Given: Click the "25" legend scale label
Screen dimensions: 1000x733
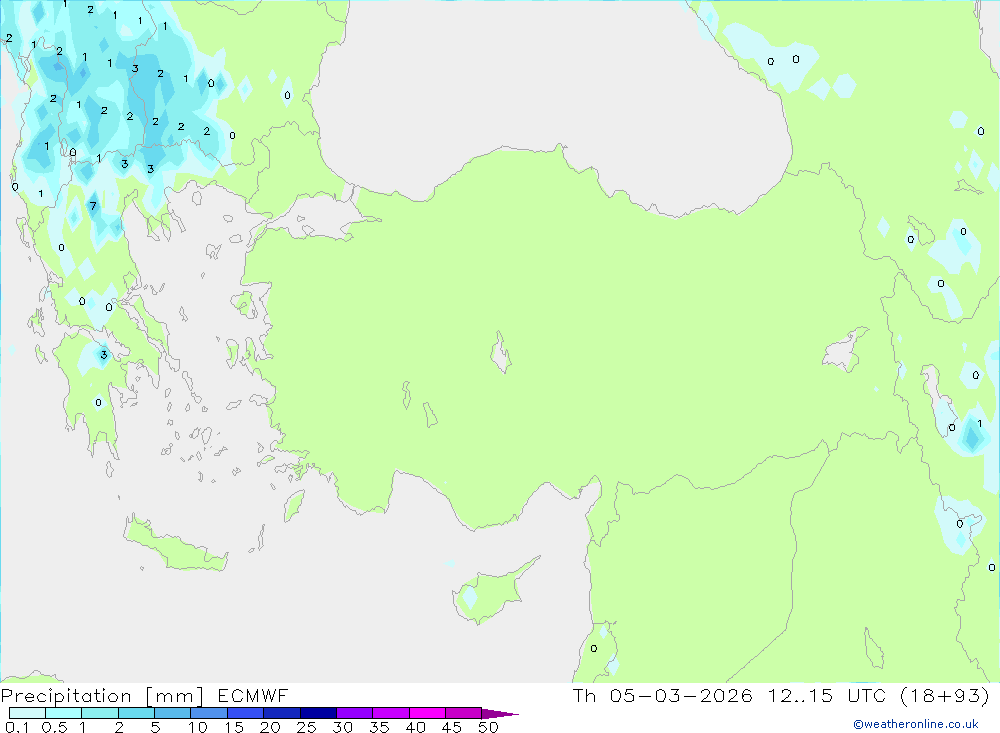Looking at the screenshot, I should [x=307, y=727].
